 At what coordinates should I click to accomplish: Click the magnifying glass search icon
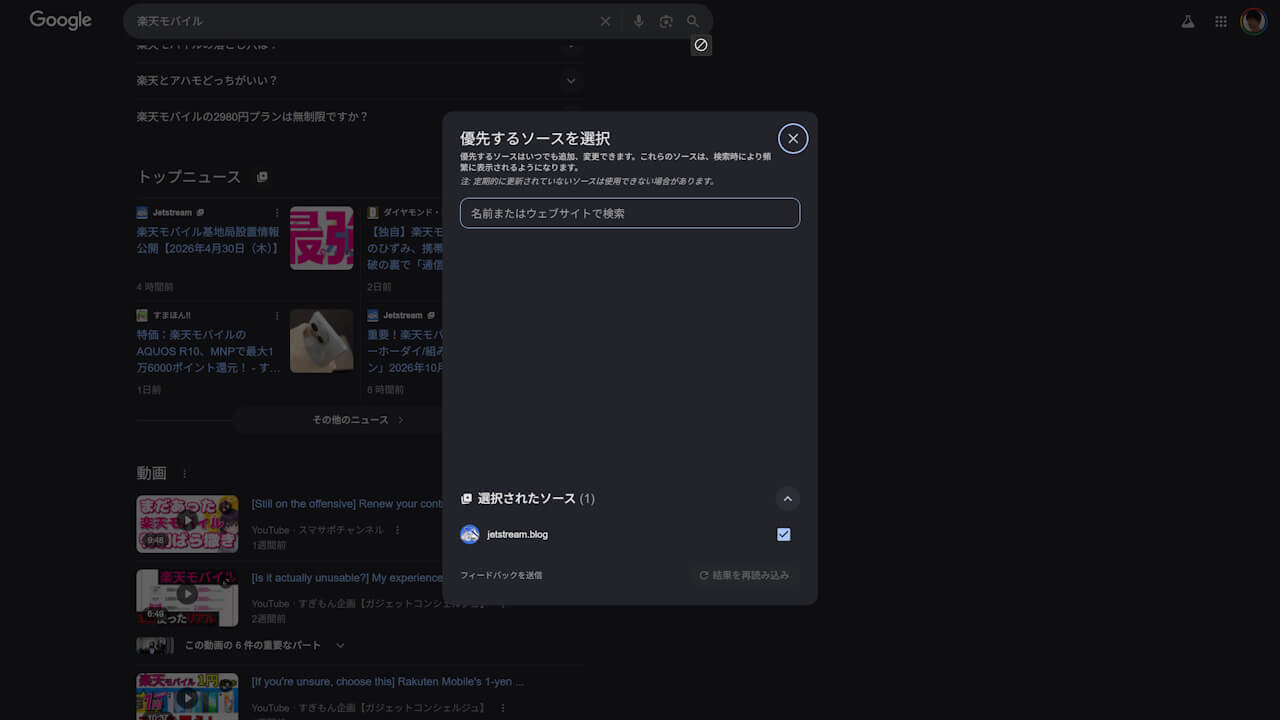(693, 21)
